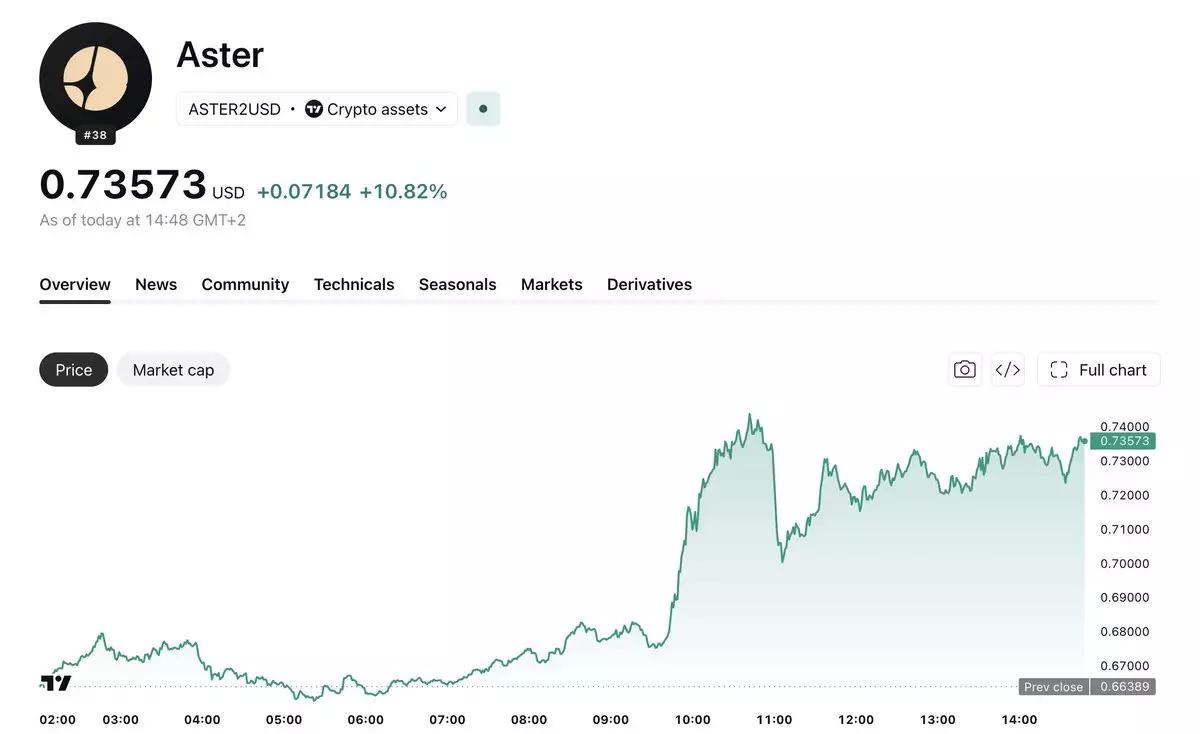
Task: Open the Technicals tab
Action: point(354,285)
